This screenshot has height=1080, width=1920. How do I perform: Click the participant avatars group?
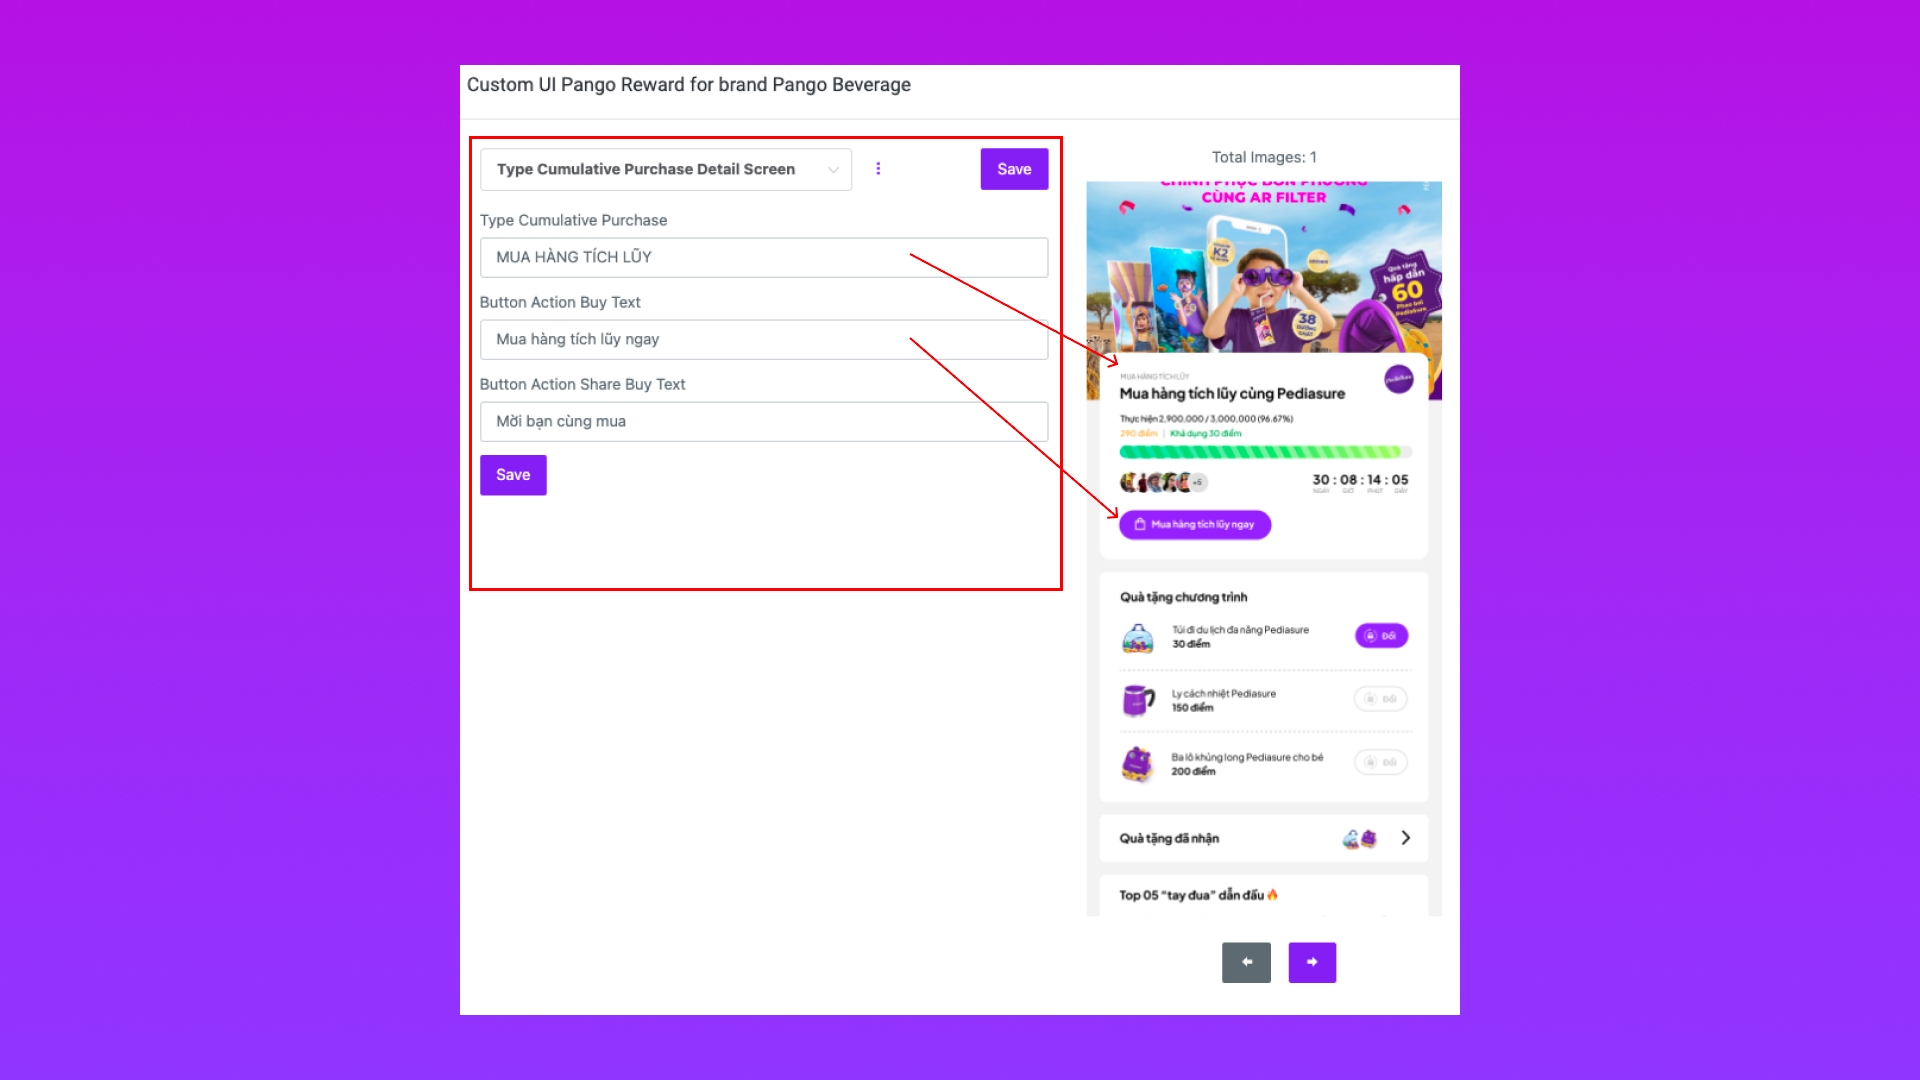[x=1163, y=482]
